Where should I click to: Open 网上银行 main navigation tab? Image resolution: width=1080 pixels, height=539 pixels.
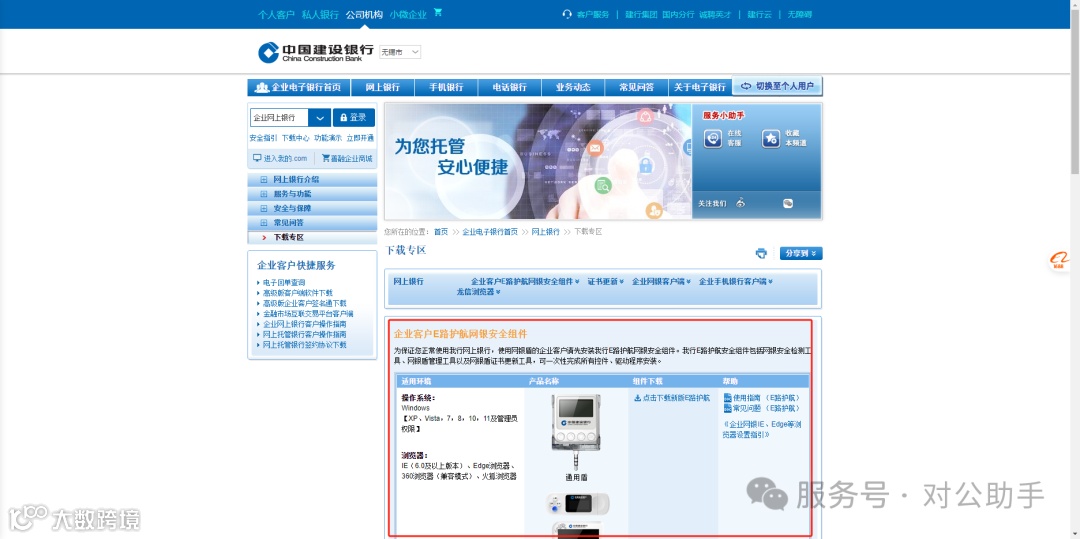pos(383,87)
